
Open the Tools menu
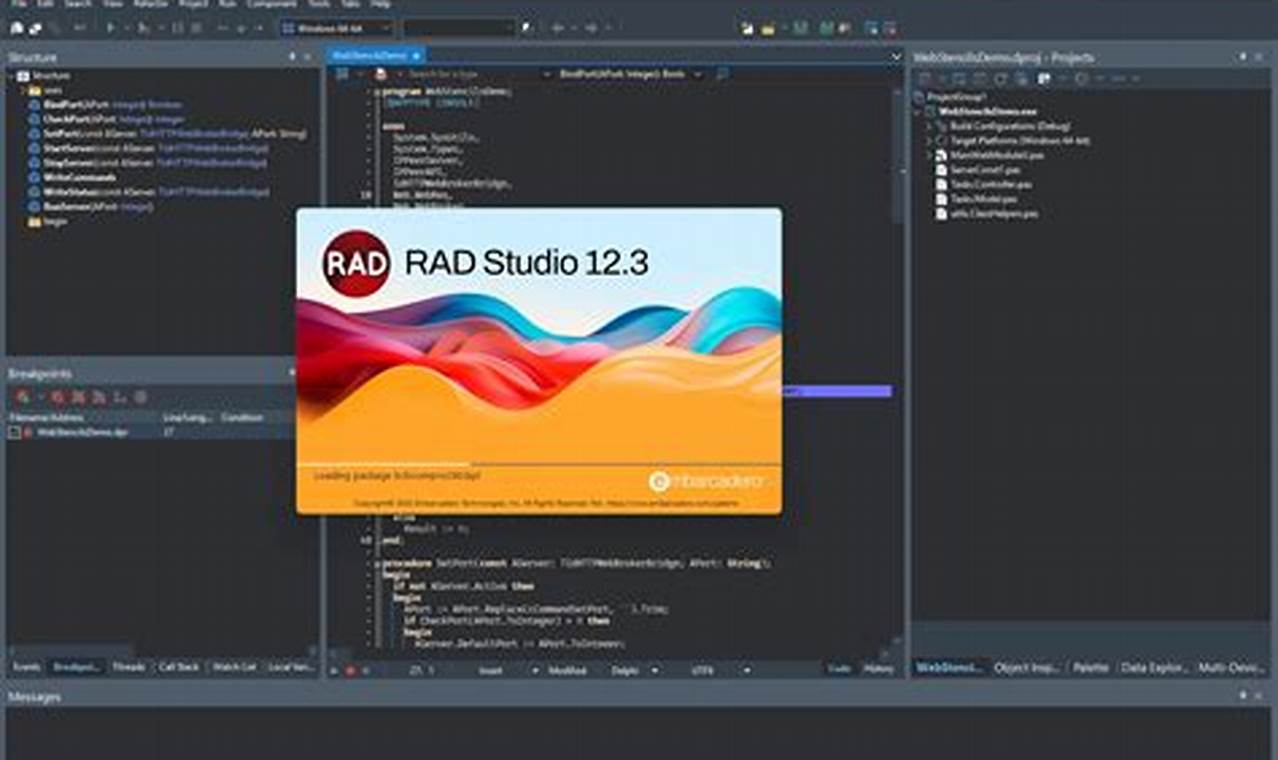click(316, 4)
